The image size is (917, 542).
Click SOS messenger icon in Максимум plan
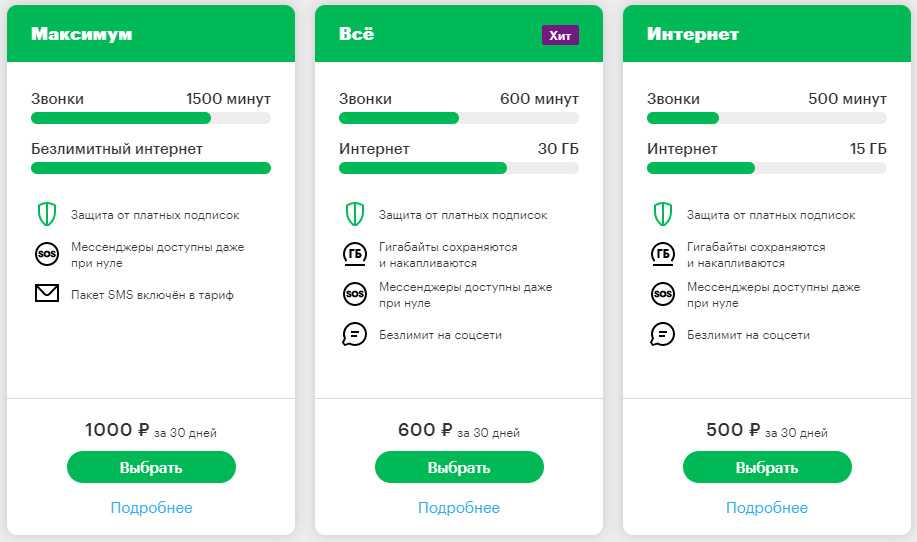(x=46, y=254)
